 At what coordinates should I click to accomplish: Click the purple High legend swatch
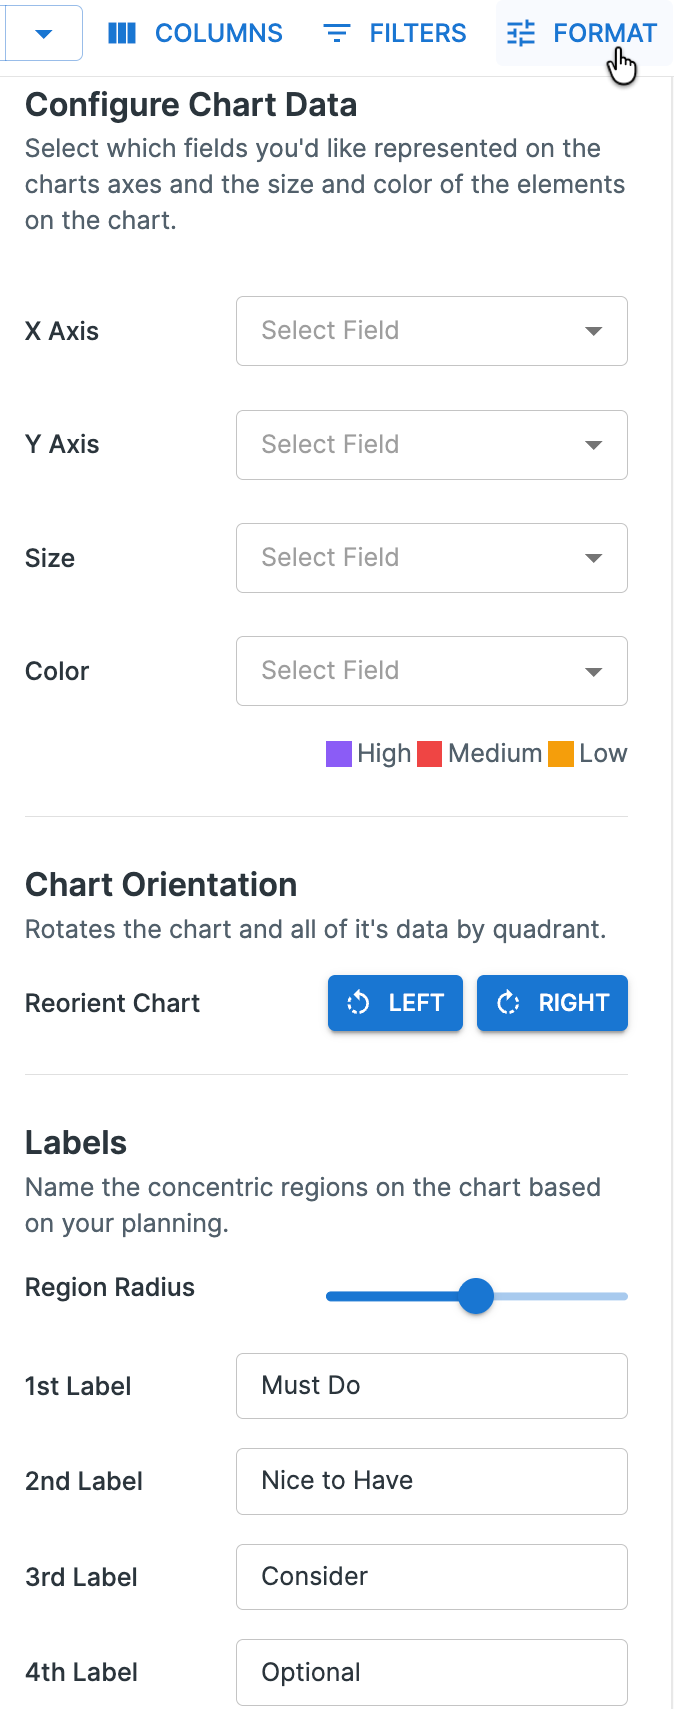(x=338, y=753)
